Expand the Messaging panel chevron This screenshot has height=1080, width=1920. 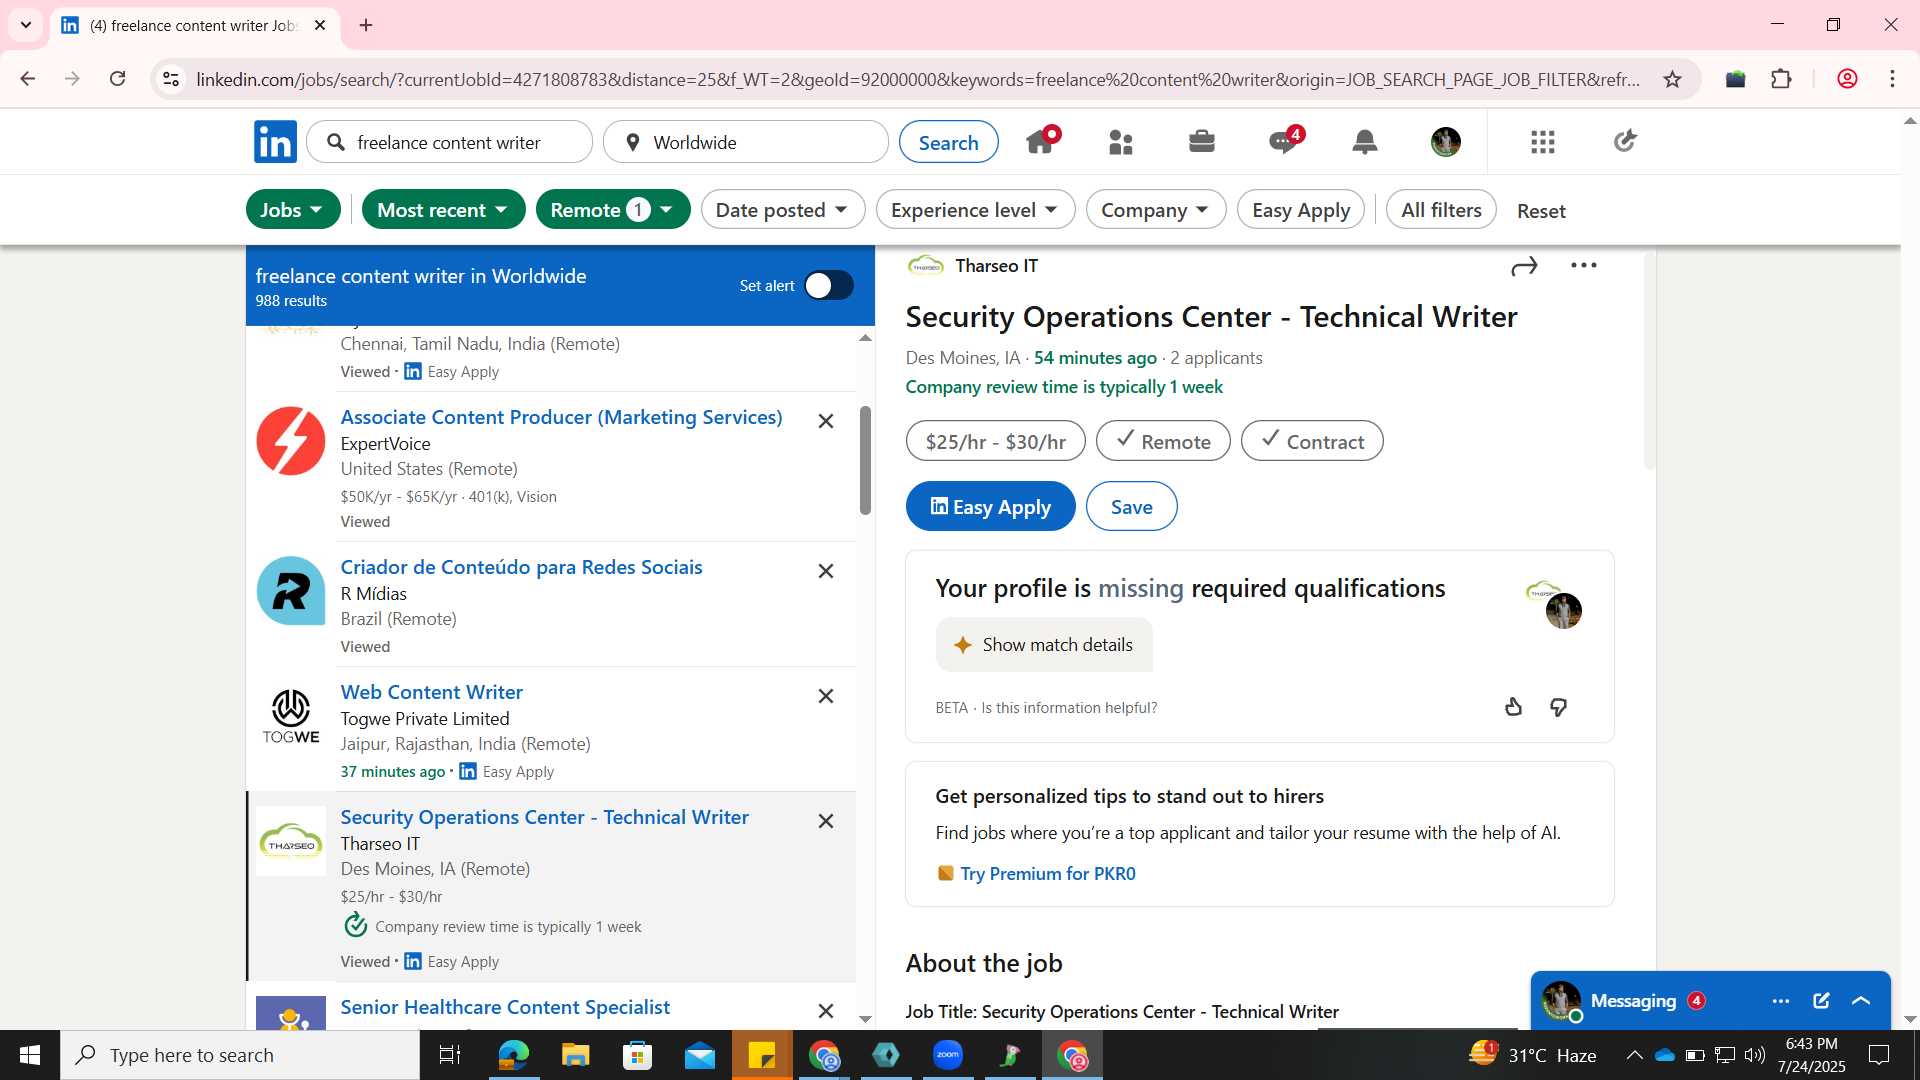coord(1861,1001)
